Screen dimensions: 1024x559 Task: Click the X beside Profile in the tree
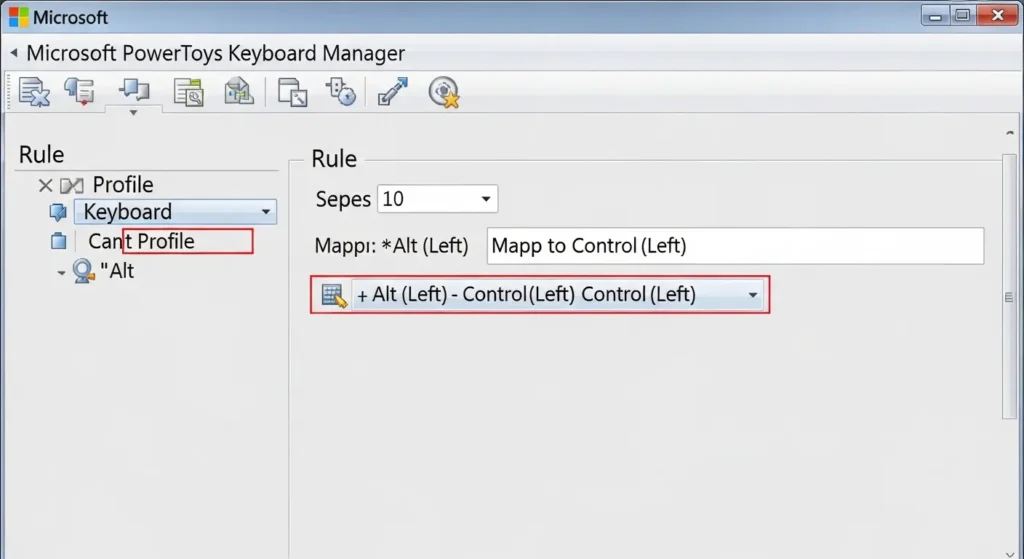point(45,185)
